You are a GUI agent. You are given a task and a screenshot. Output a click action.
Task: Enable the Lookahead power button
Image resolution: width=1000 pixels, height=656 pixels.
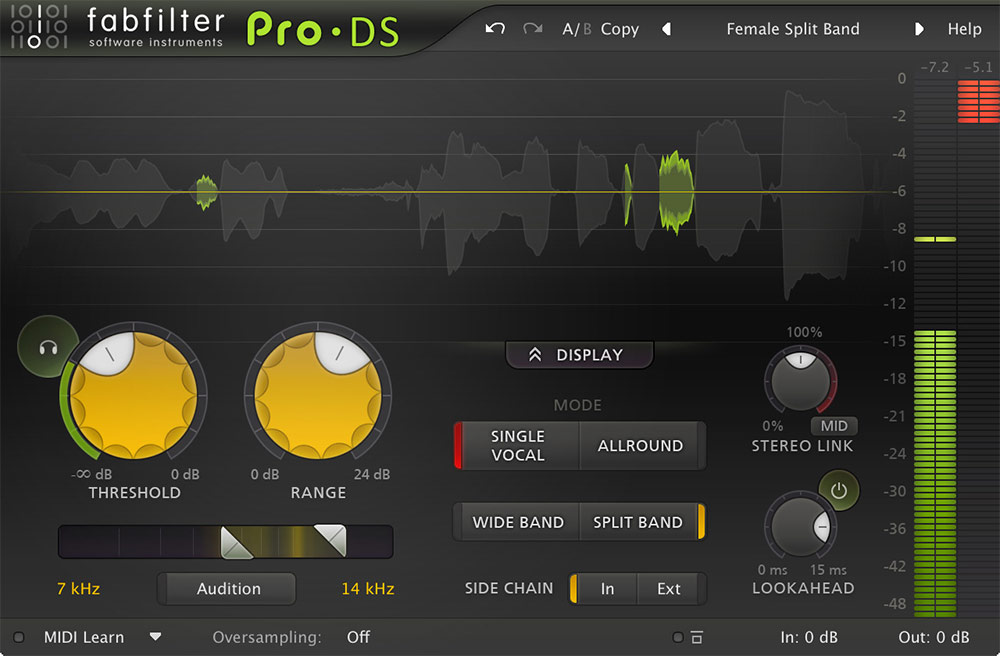[x=839, y=490]
